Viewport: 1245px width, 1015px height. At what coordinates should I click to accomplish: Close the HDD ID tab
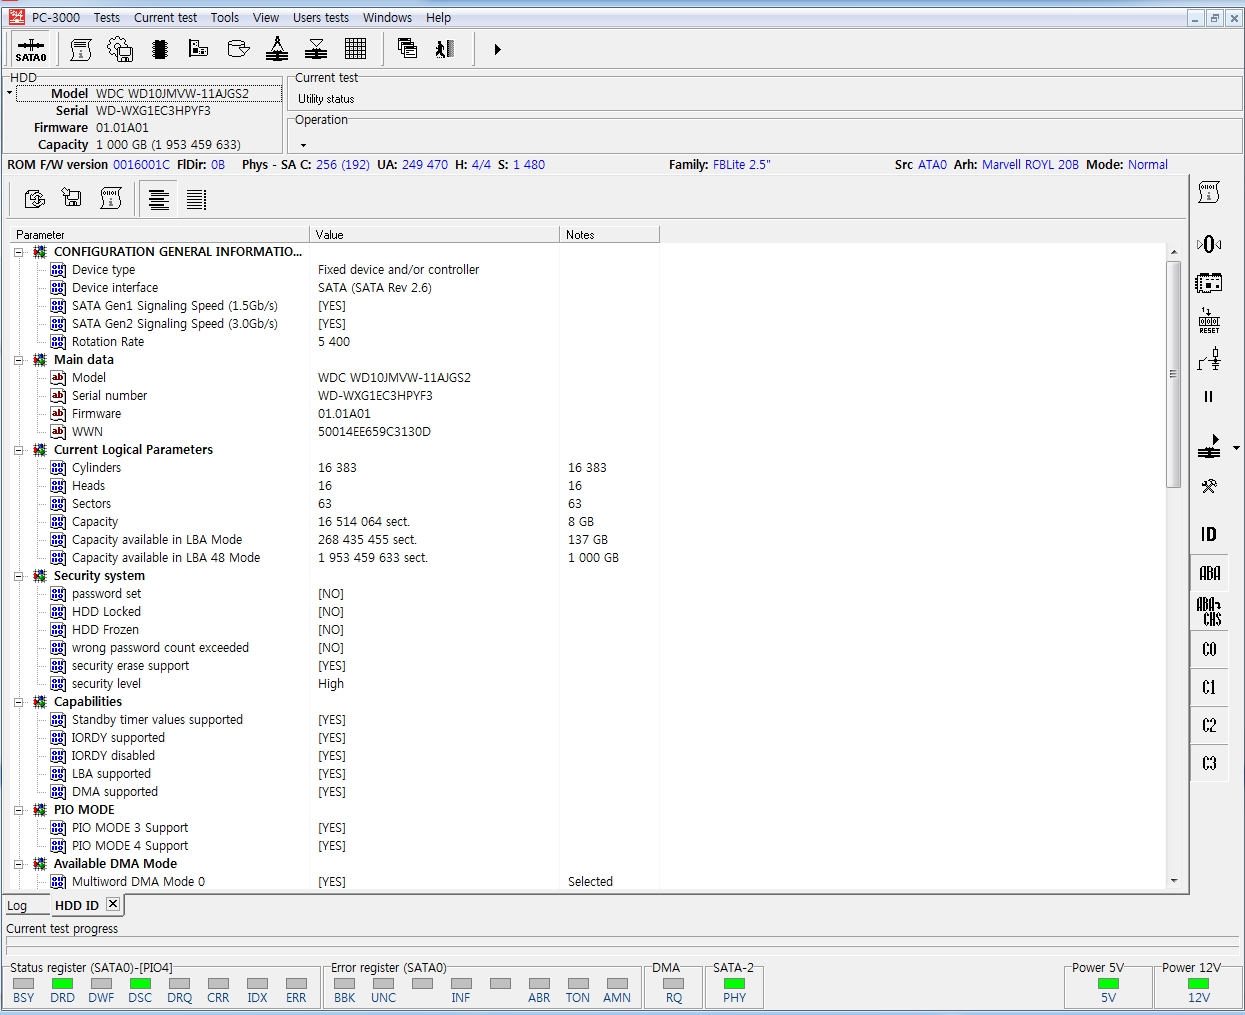(x=113, y=904)
